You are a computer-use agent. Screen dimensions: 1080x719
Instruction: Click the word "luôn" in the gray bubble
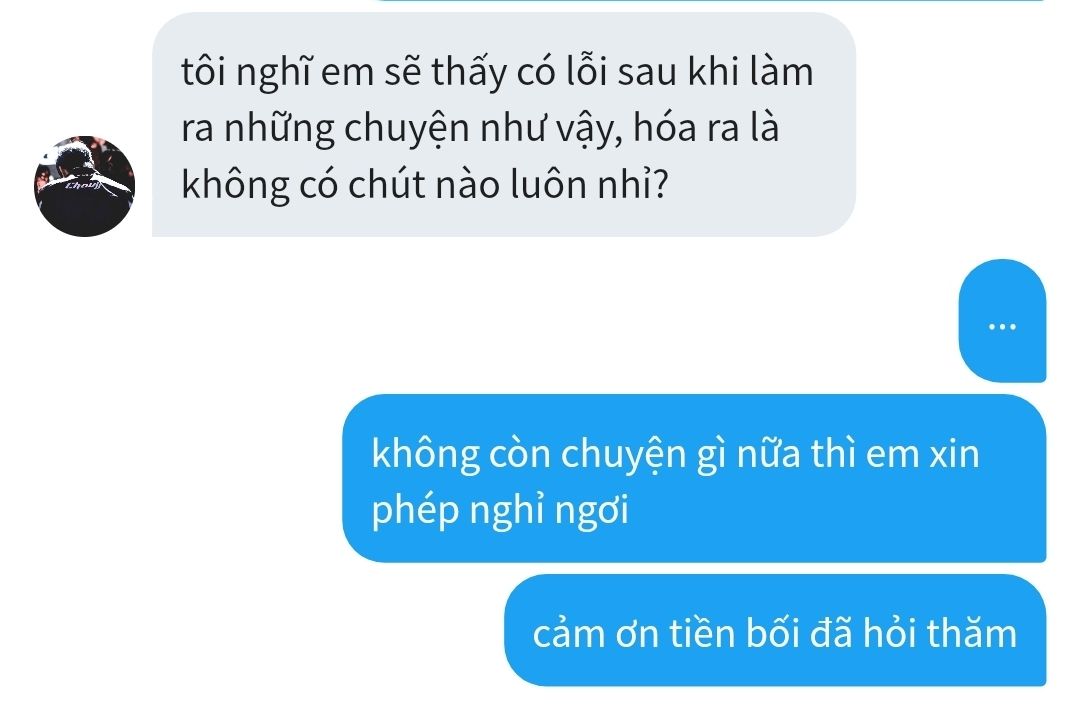coord(548,185)
